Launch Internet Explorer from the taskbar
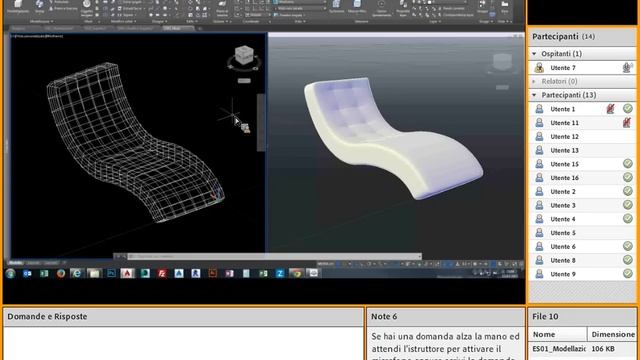This screenshot has width=640, height=360. pyautogui.click(x=77, y=273)
